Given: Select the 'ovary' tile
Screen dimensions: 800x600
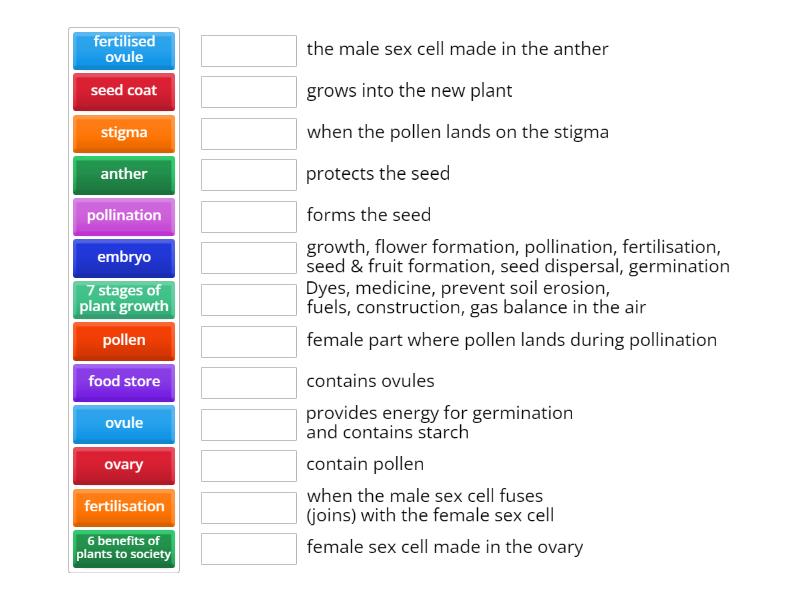Looking at the screenshot, I should point(124,465).
